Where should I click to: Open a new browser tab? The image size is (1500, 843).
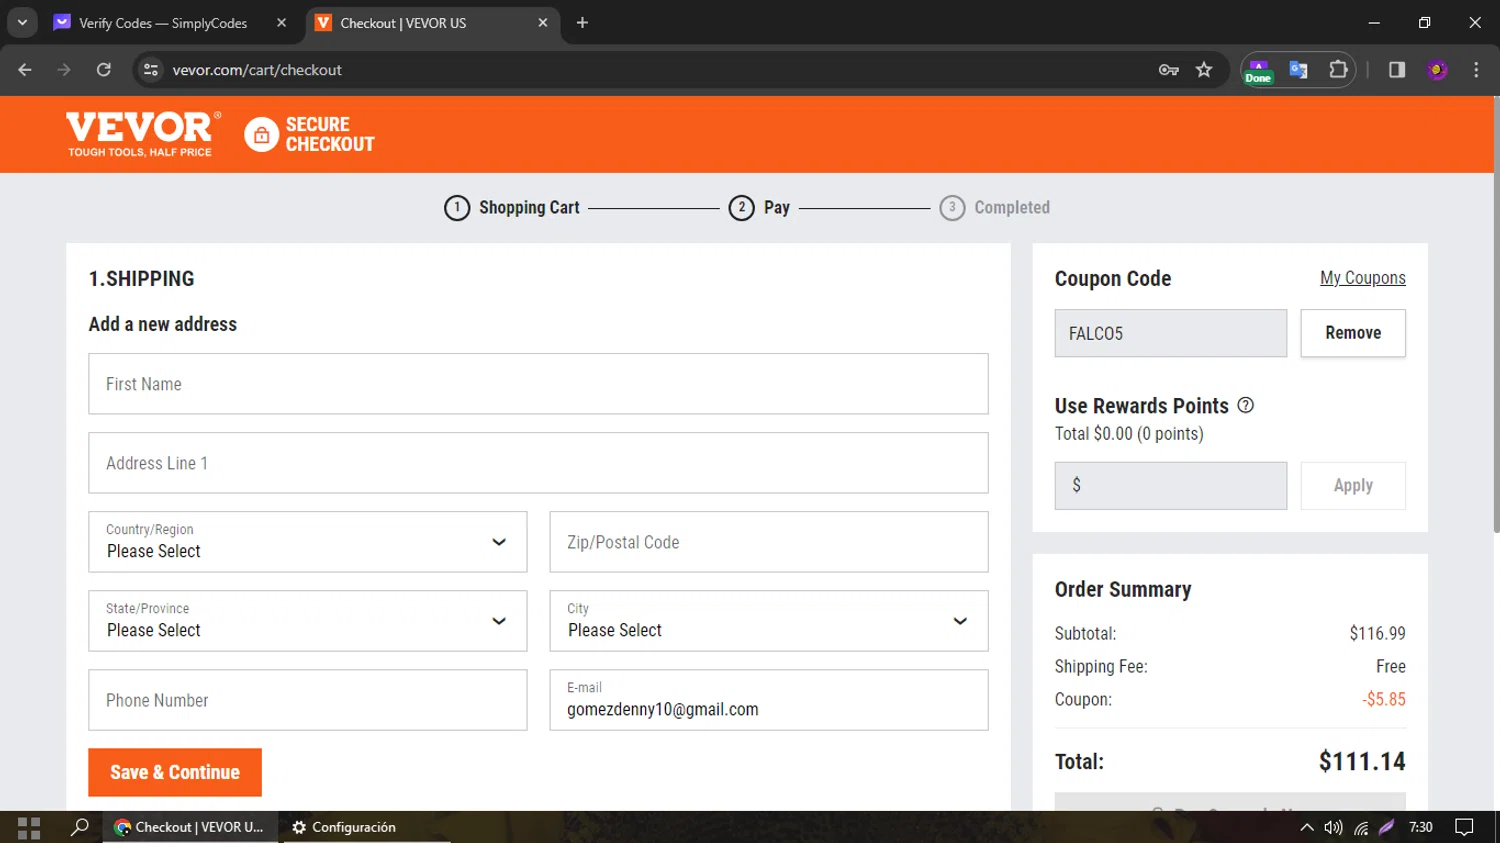[582, 23]
